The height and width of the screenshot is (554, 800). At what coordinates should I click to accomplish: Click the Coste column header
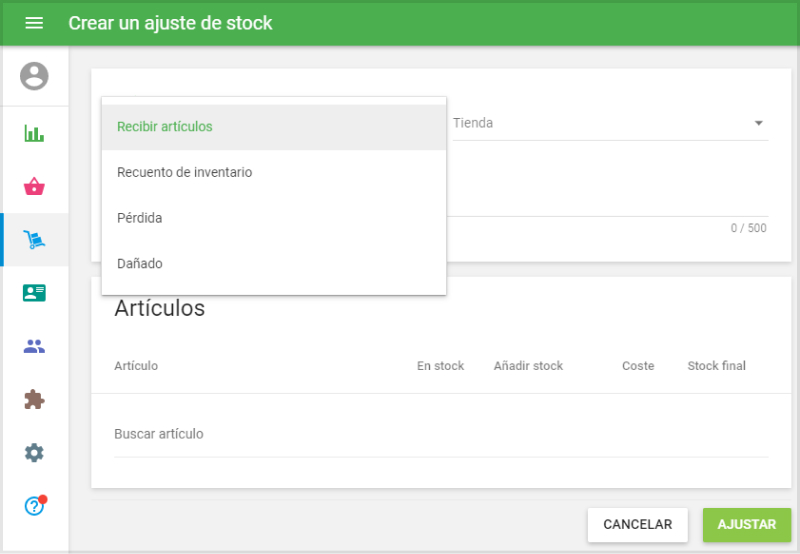coord(638,366)
